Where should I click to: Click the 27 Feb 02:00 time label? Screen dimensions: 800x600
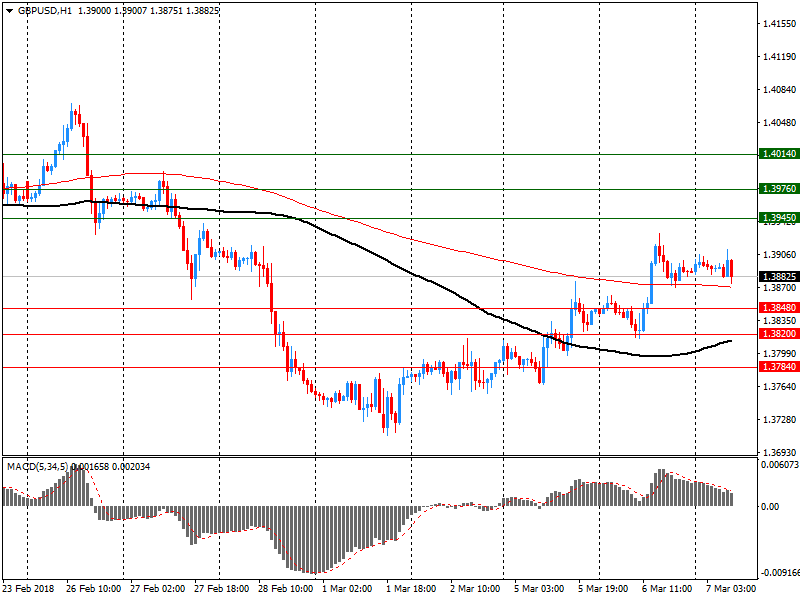[x=157, y=588]
